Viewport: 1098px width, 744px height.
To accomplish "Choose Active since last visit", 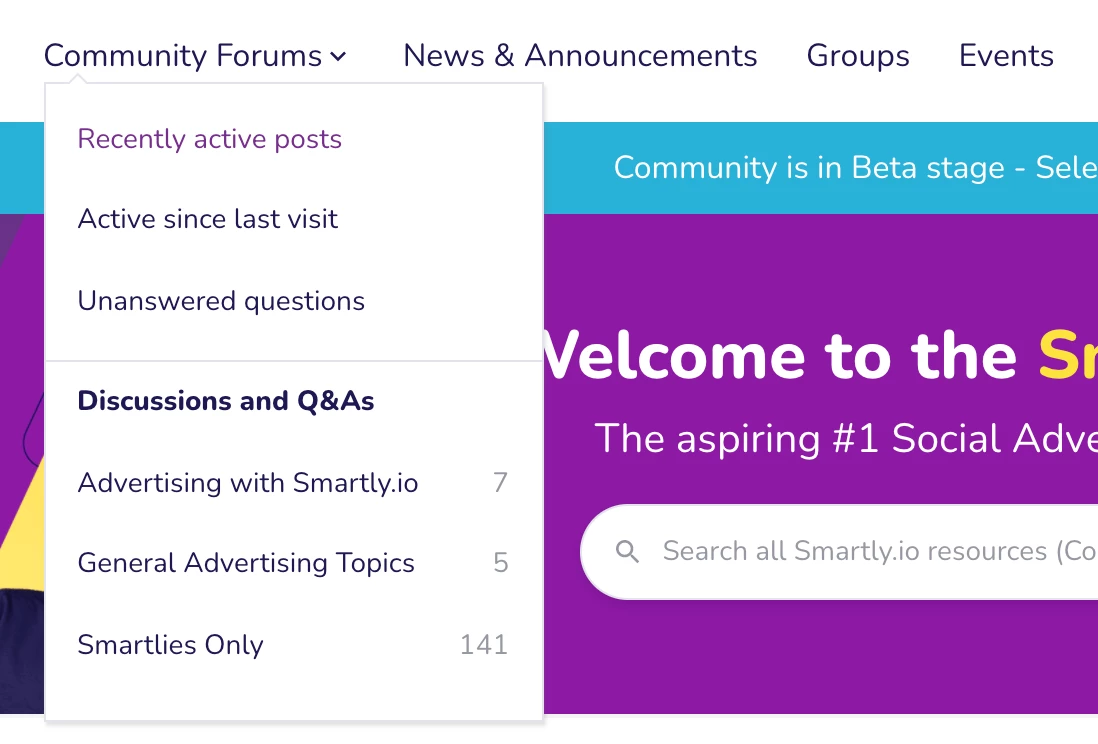I will 208,219.
